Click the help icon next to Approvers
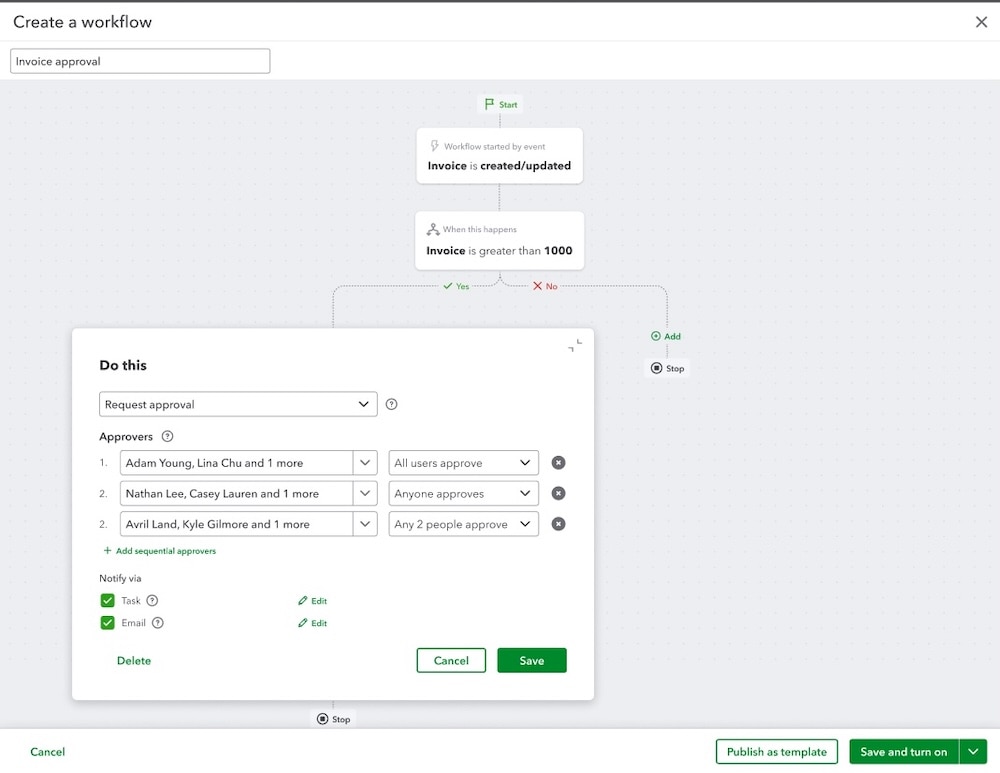1000x773 pixels. pos(166,437)
